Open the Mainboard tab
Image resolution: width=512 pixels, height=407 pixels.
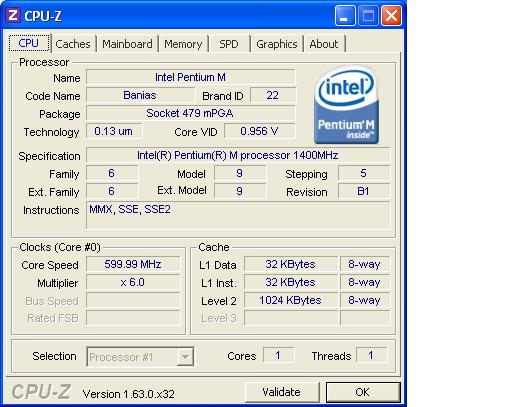(127, 44)
